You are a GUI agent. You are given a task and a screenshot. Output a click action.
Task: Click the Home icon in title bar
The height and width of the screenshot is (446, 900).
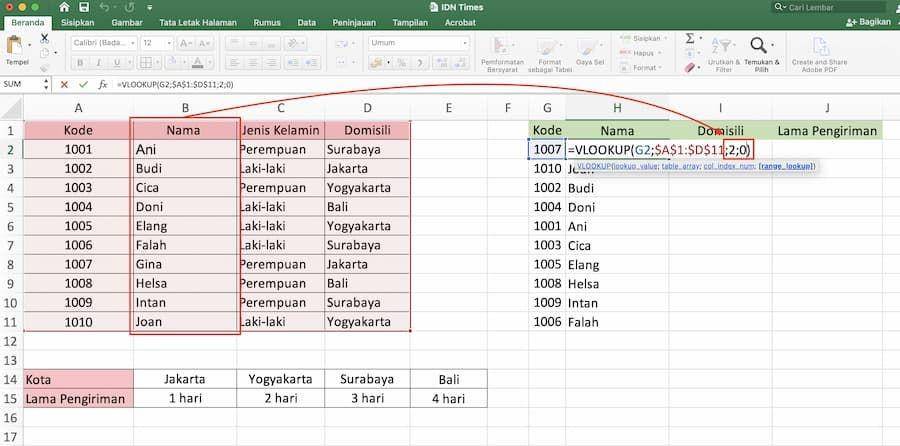tap(64, 7)
